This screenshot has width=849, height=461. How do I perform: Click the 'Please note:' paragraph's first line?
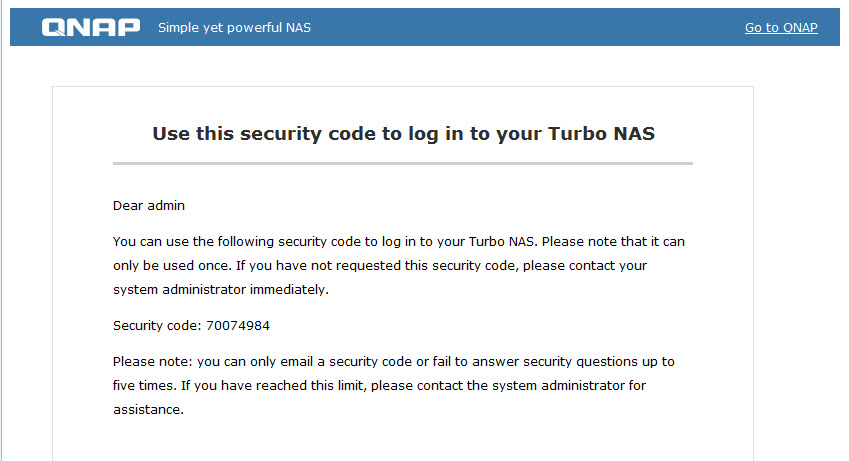tap(394, 362)
